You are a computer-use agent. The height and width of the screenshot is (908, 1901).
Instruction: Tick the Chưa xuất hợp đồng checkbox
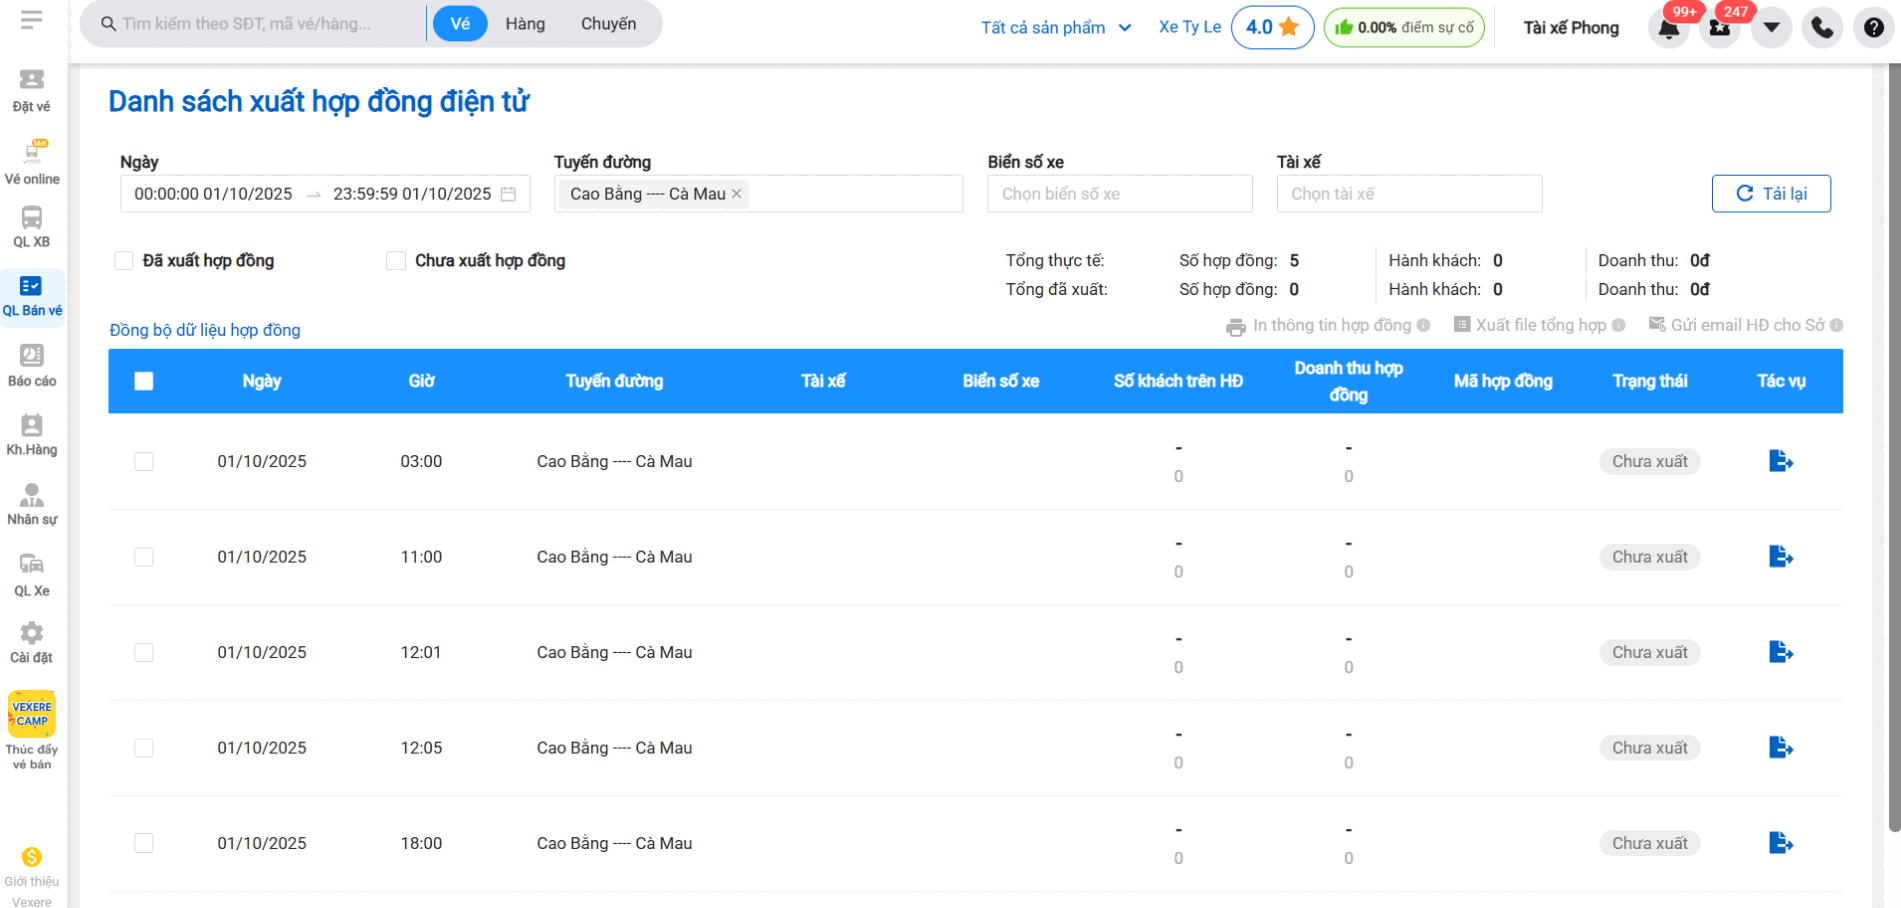(396, 261)
